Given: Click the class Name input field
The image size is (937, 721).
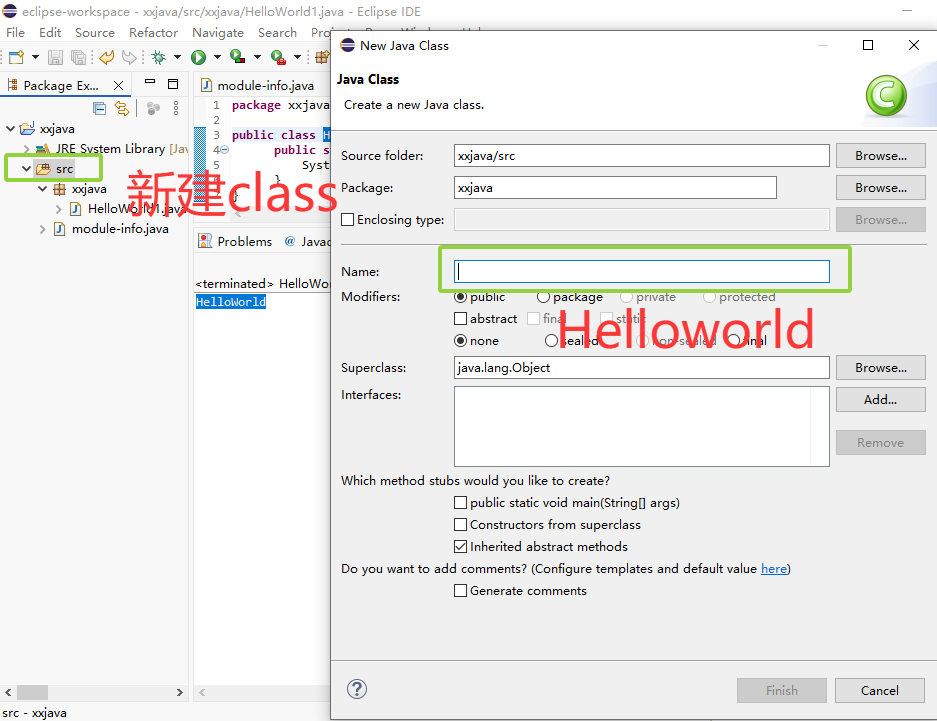Looking at the screenshot, I should [x=641, y=271].
